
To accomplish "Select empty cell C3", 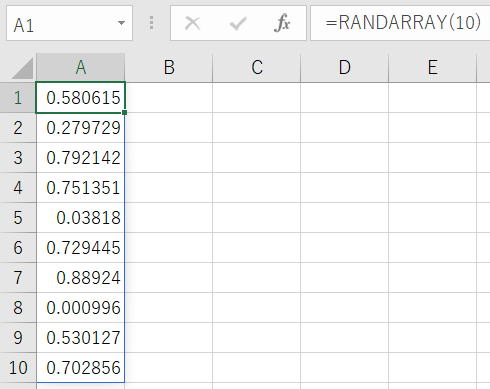I will 257,158.
